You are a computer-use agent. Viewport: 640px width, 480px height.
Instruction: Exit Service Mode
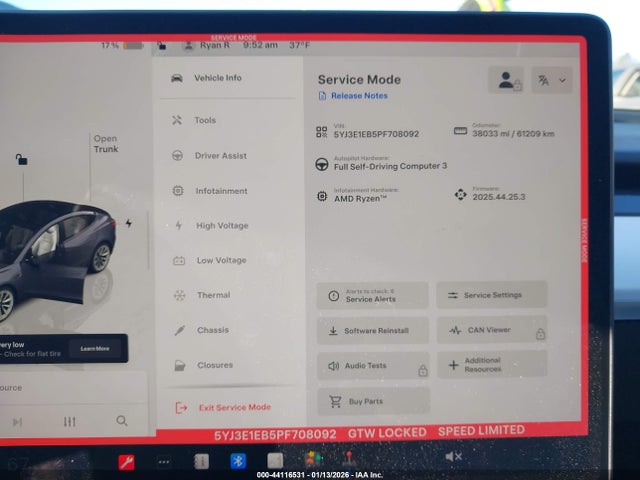click(233, 408)
